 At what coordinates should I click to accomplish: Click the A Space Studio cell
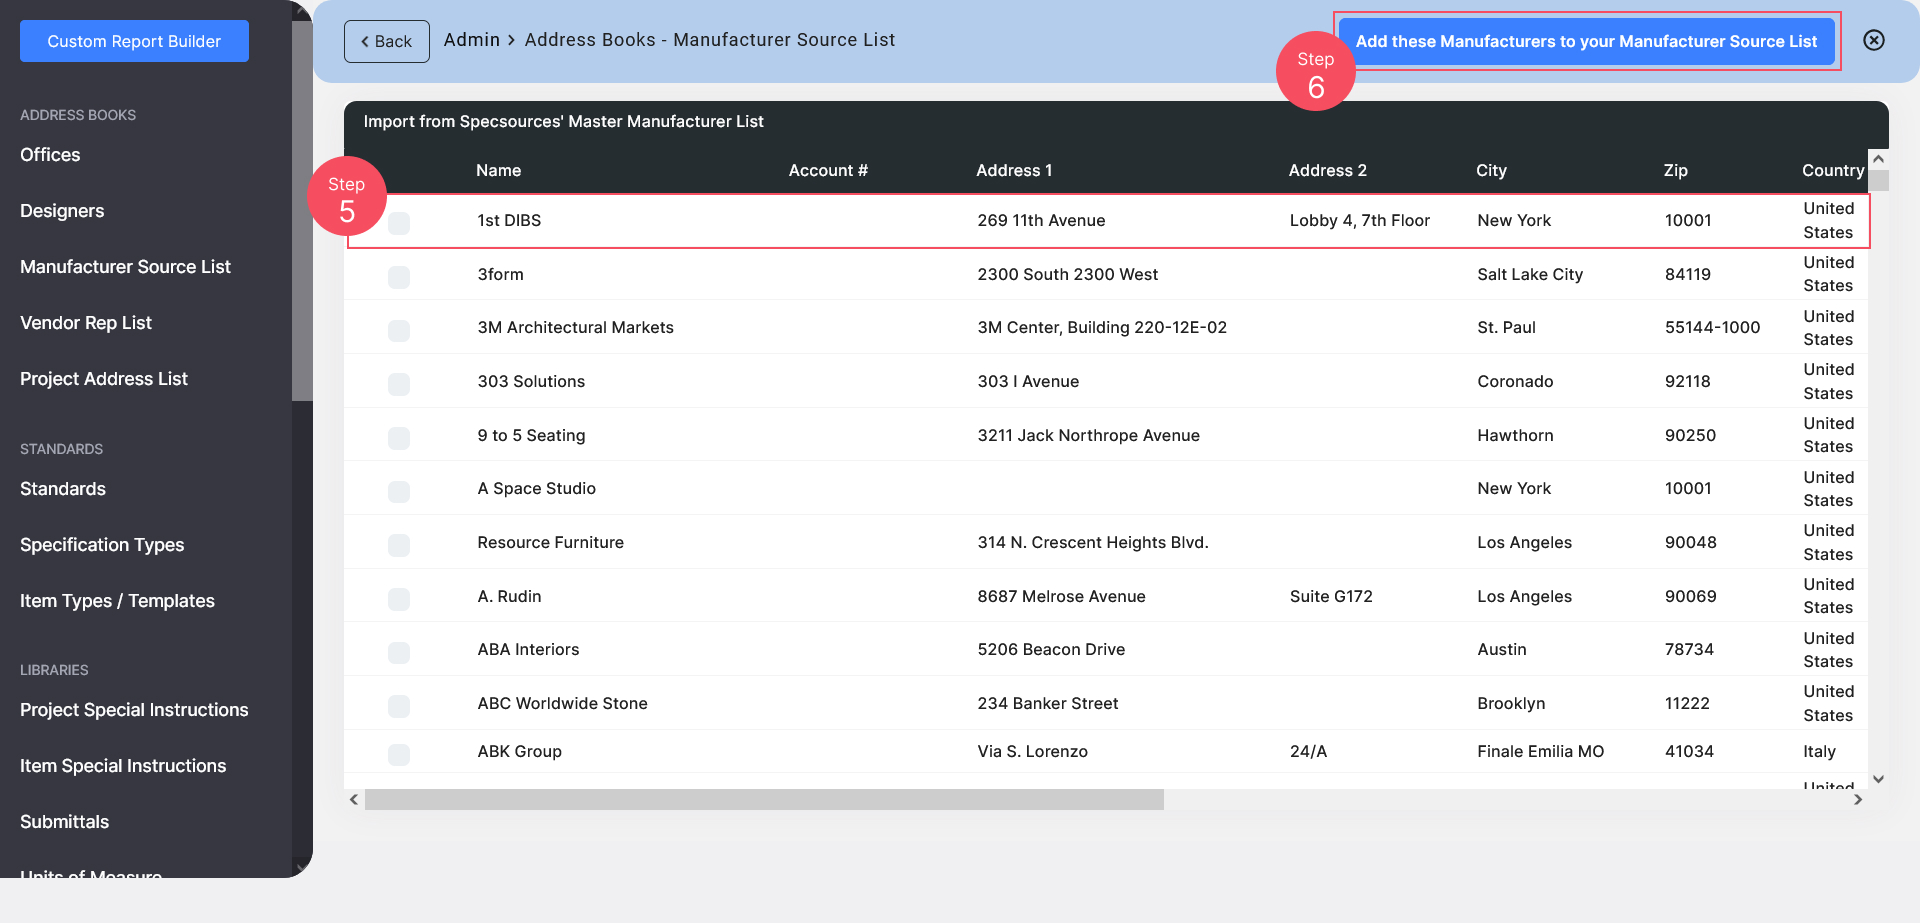pyautogui.click(x=536, y=488)
